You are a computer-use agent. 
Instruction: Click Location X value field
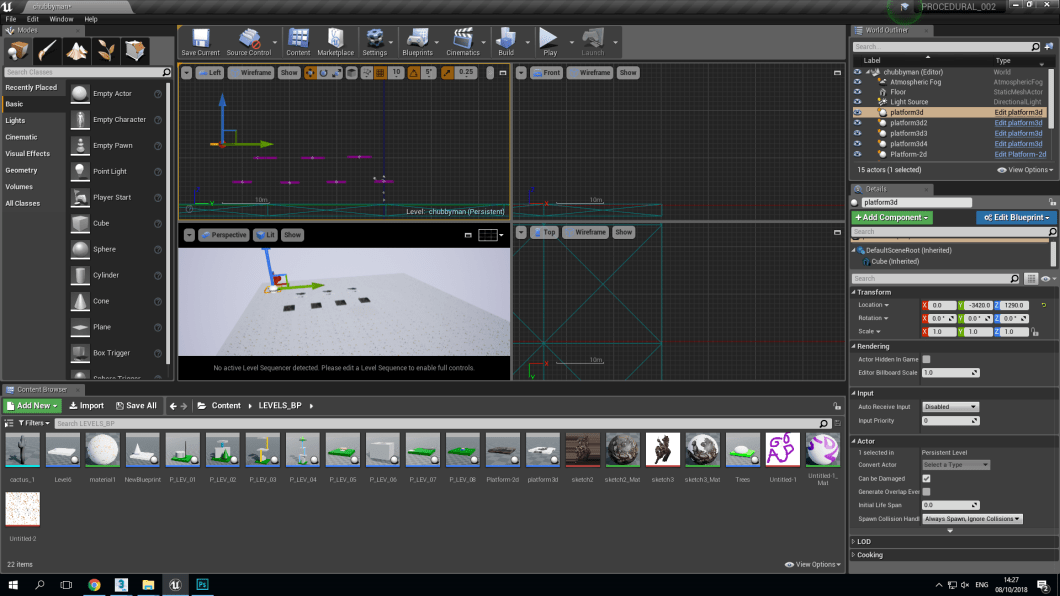(942, 305)
